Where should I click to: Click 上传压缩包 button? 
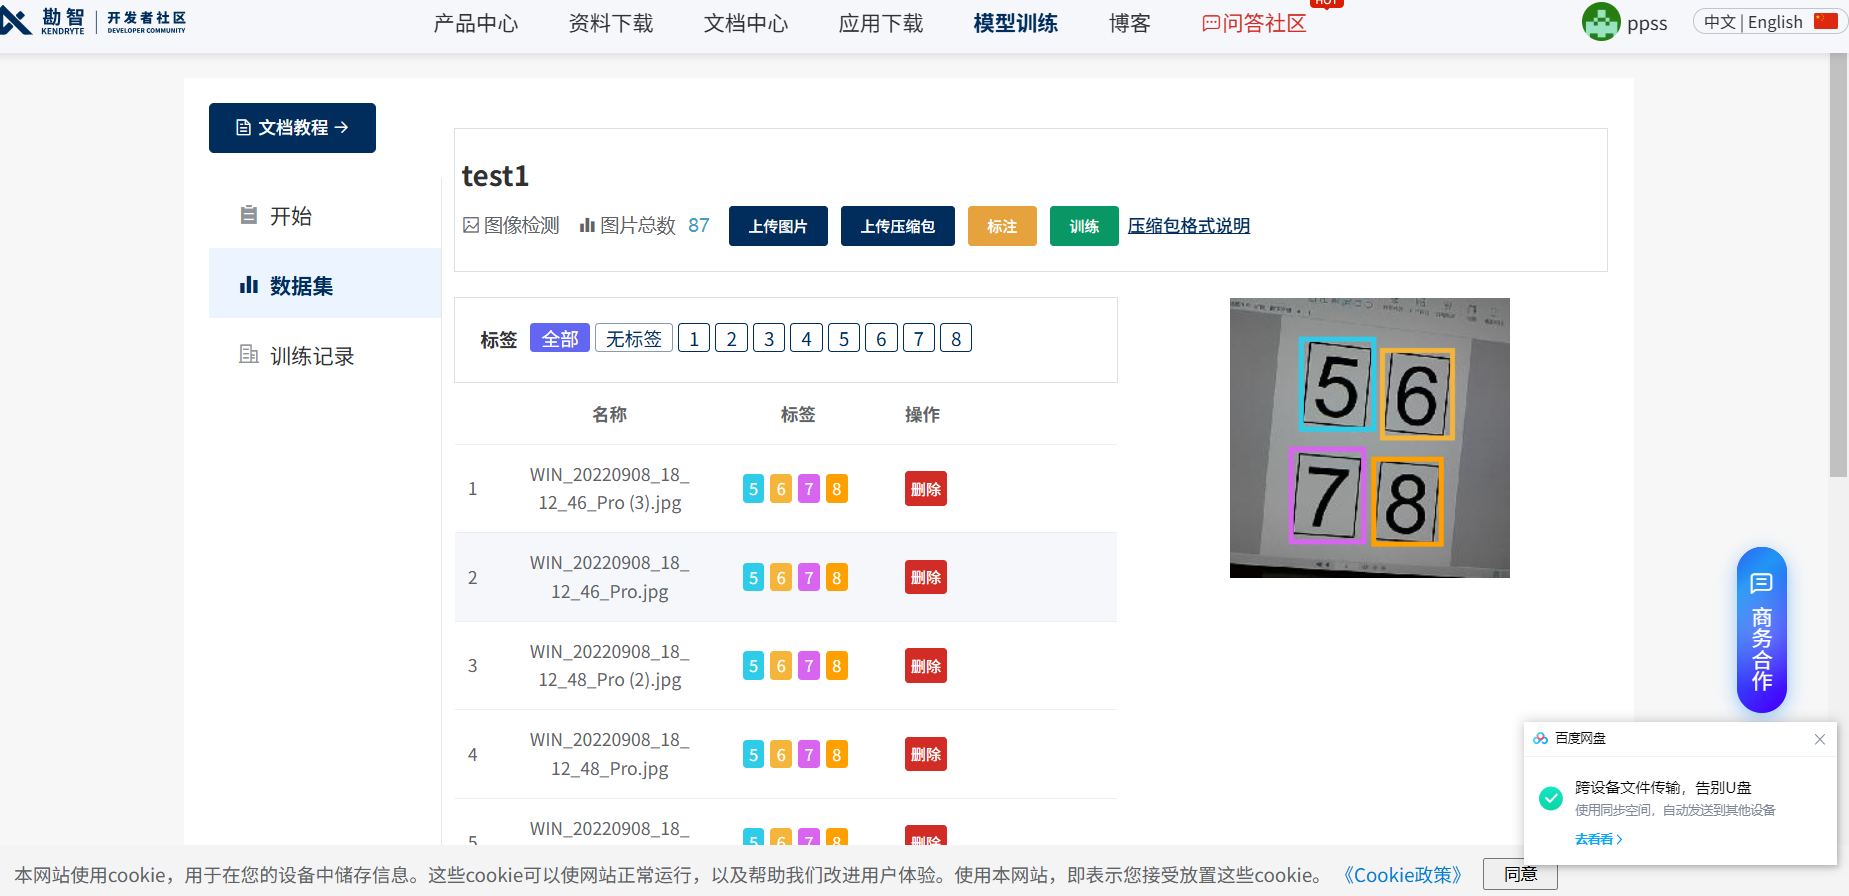pyautogui.click(x=898, y=226)
